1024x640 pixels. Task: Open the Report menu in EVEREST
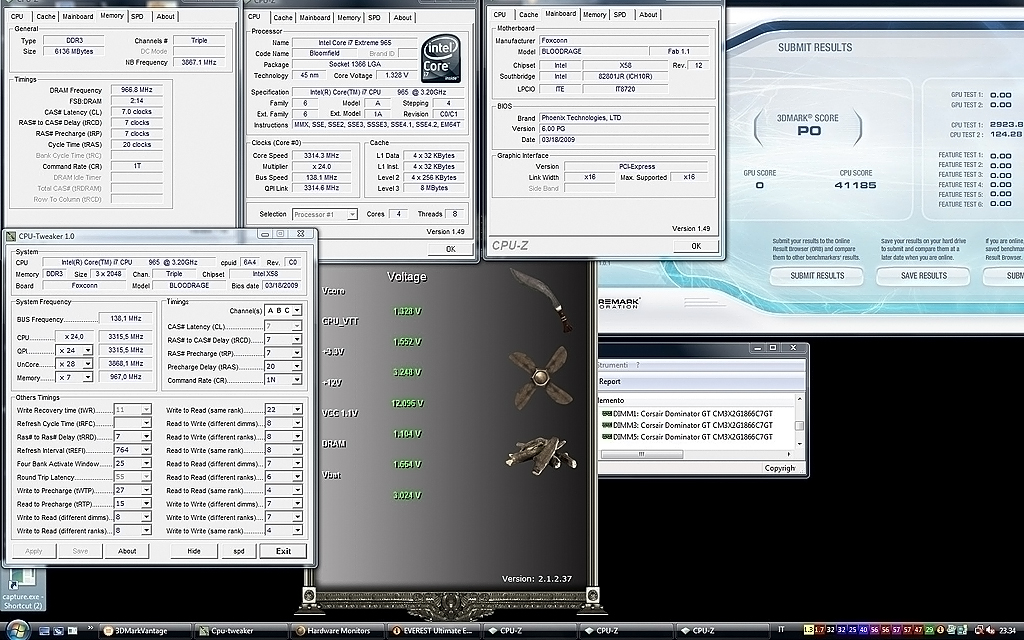point(609,381)
